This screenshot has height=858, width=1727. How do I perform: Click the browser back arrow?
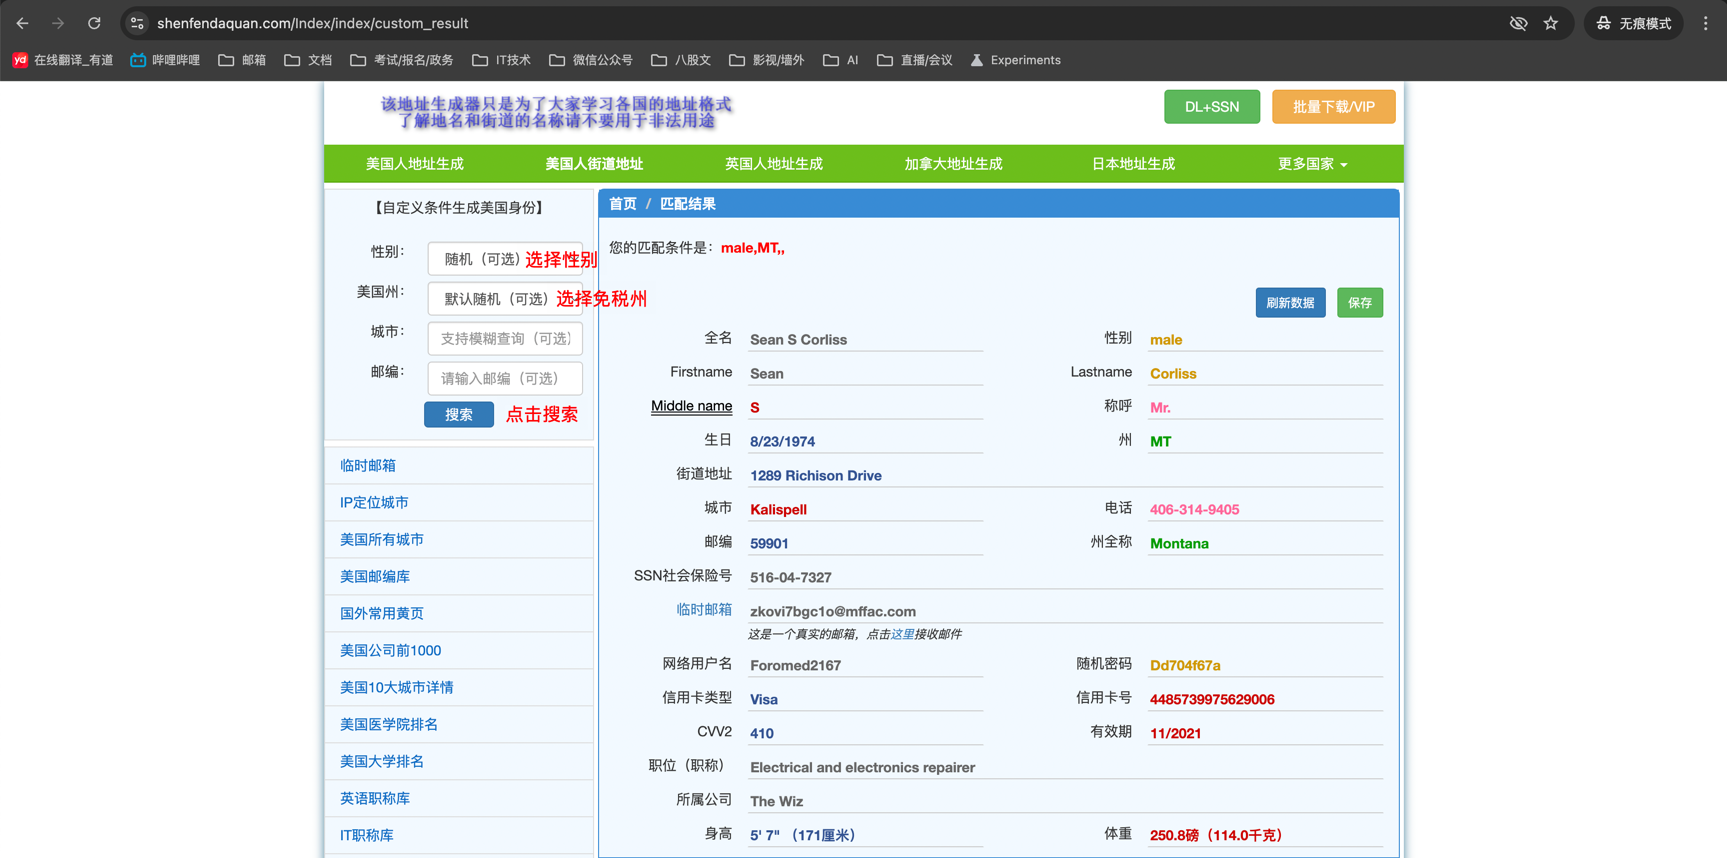[22, 23]
